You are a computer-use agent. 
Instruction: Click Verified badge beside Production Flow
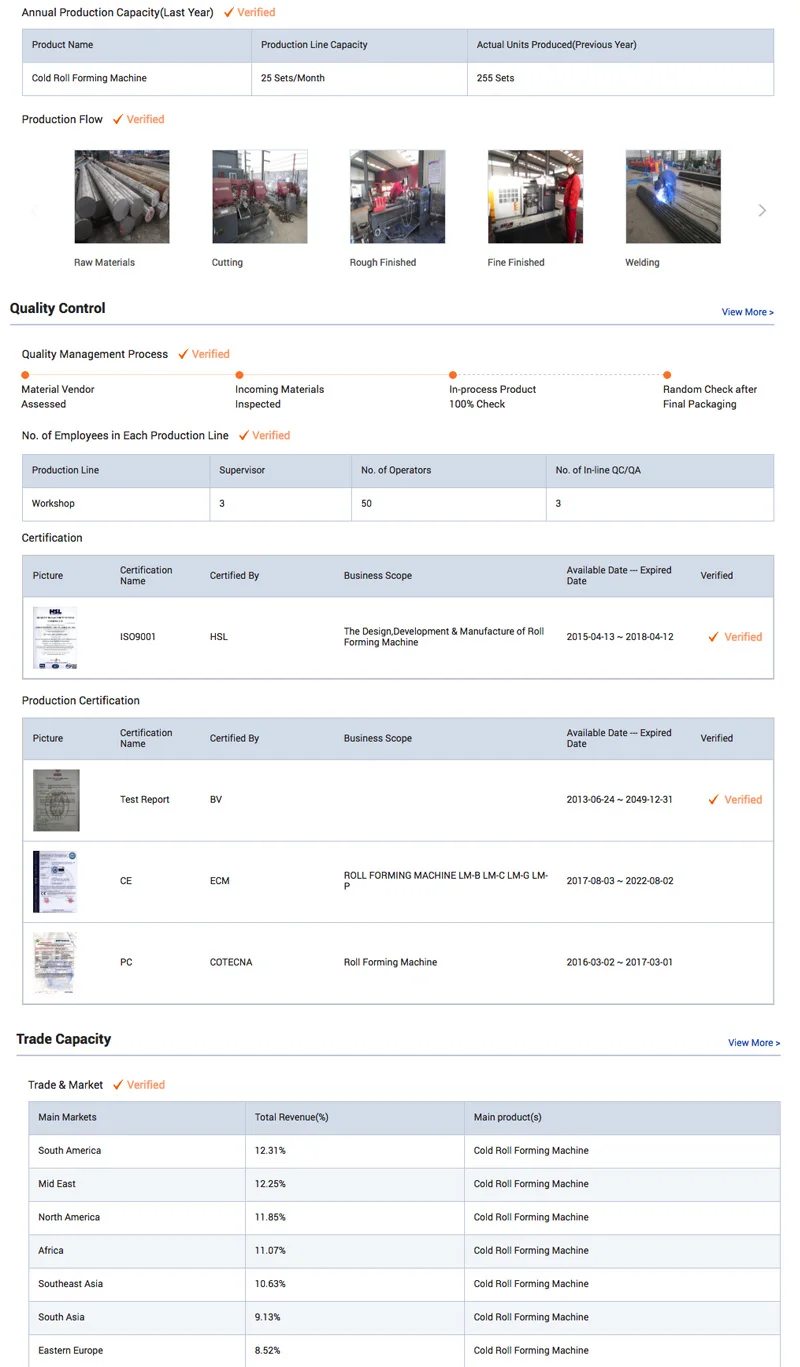click(x=139, y=120)
